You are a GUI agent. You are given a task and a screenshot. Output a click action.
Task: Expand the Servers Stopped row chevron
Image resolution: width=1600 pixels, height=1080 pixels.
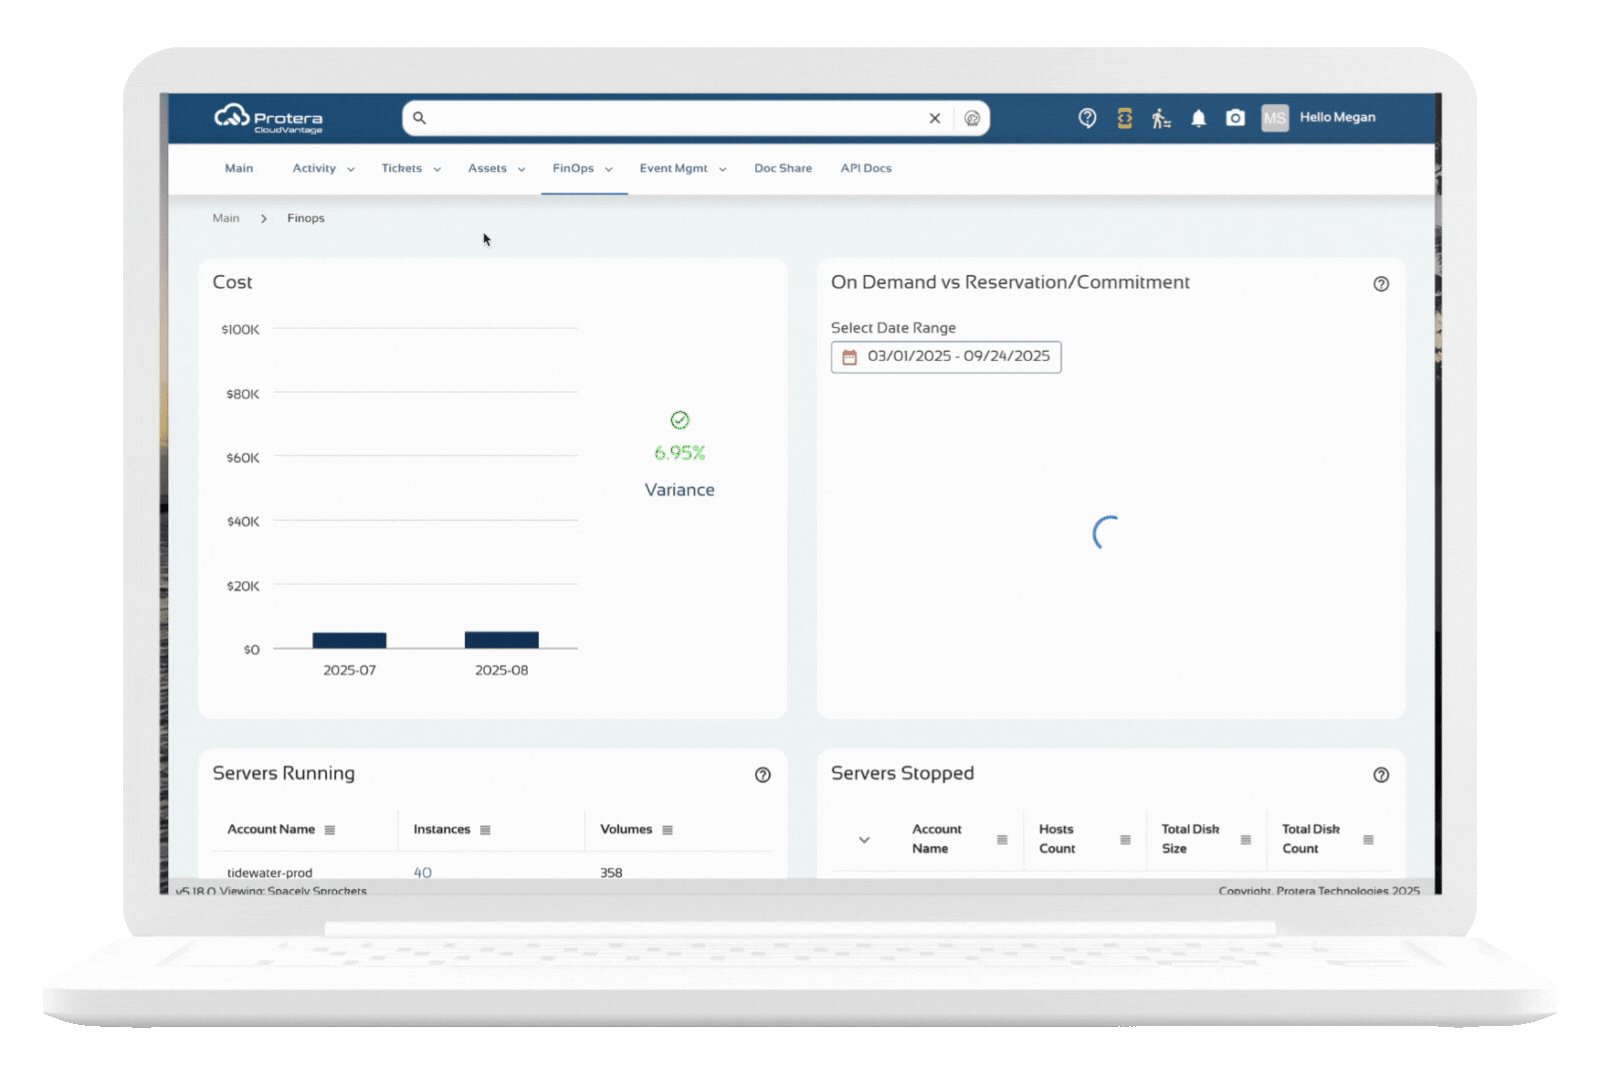[x=864, y=840]
